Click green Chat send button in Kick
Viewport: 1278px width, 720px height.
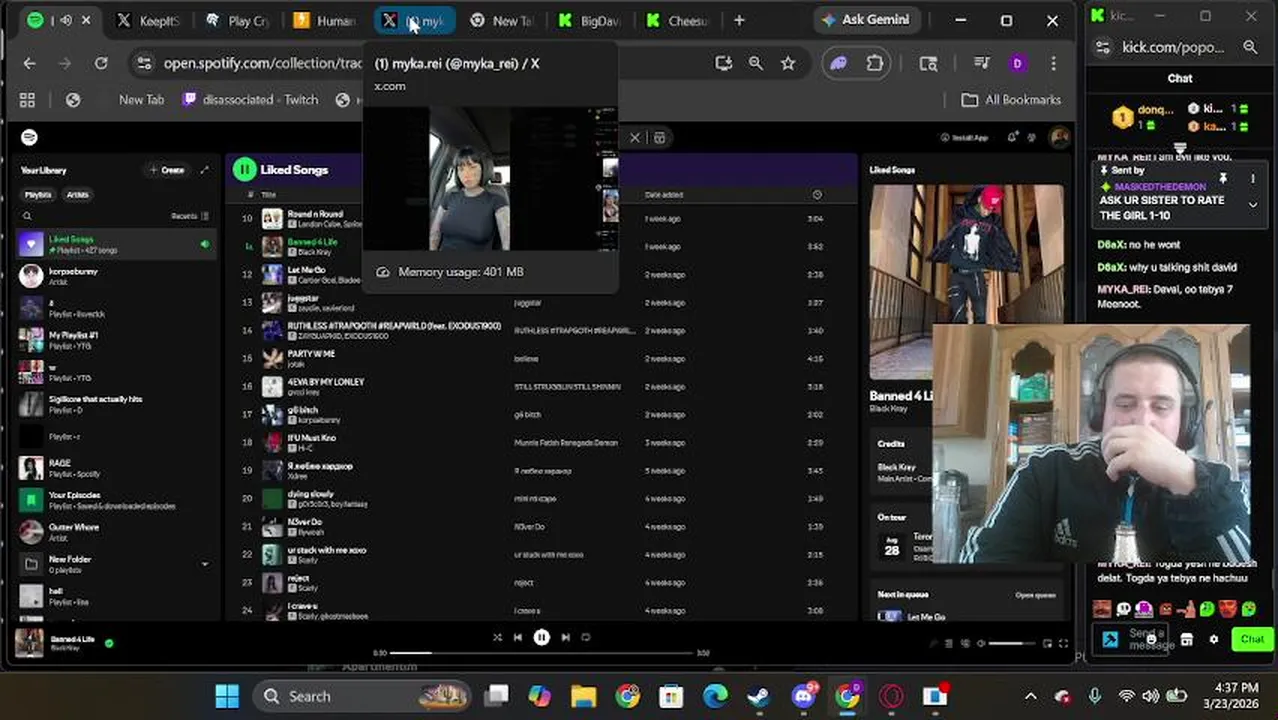click(1252, 639)
